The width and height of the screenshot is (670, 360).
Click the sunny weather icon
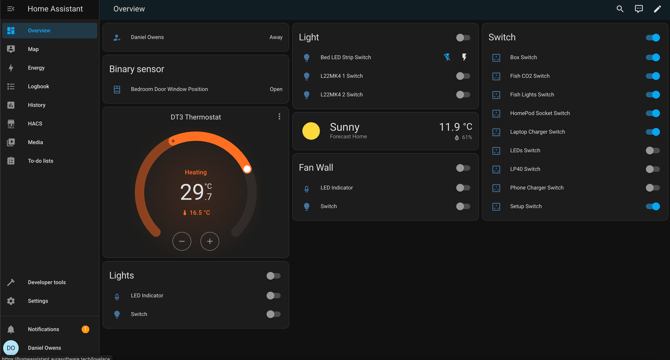click(x=311, y=131)
